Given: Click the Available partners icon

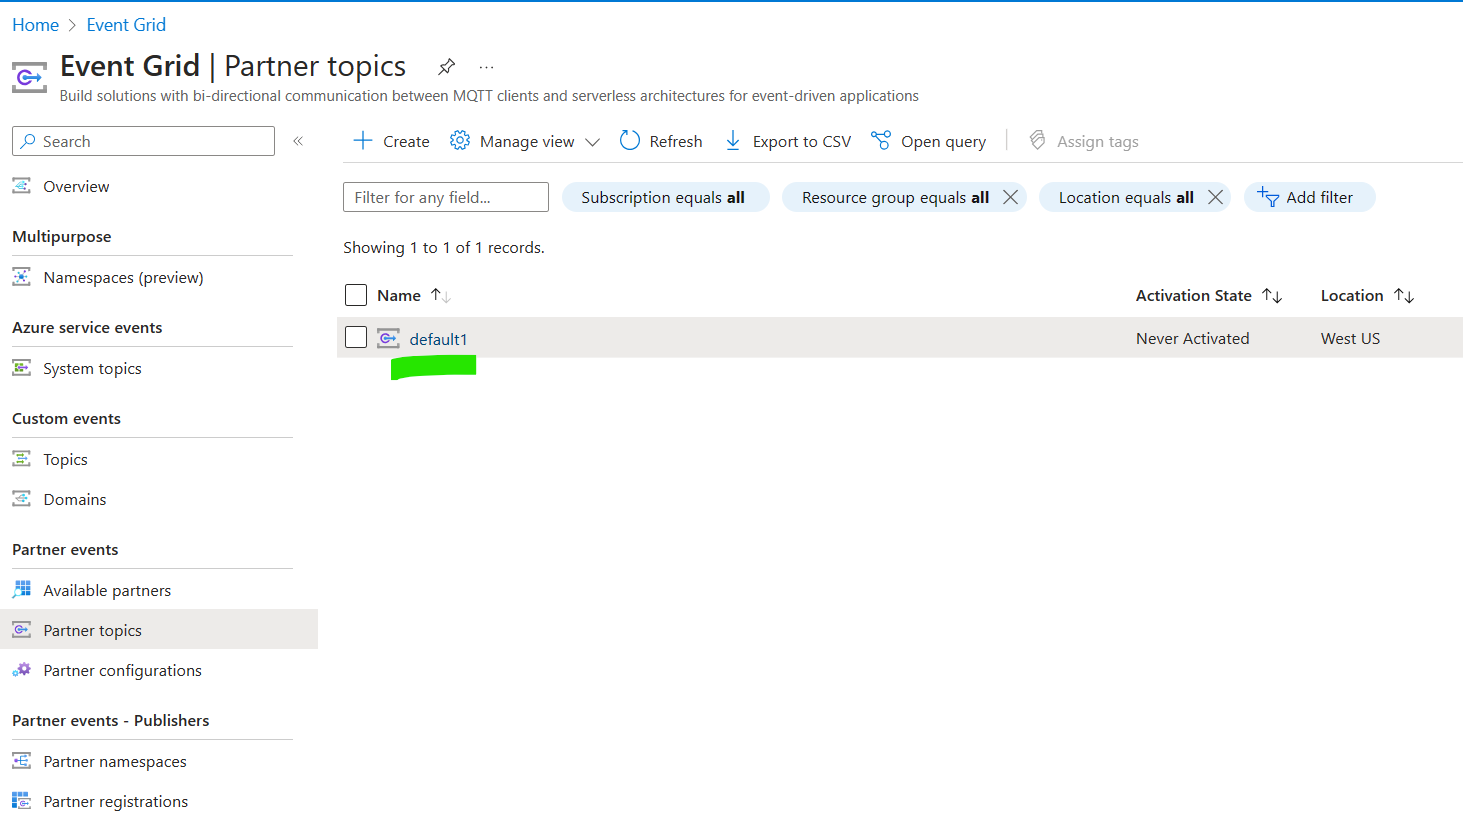Looking at the screenshot, I should pyautogui.click(x=21, y=590).
